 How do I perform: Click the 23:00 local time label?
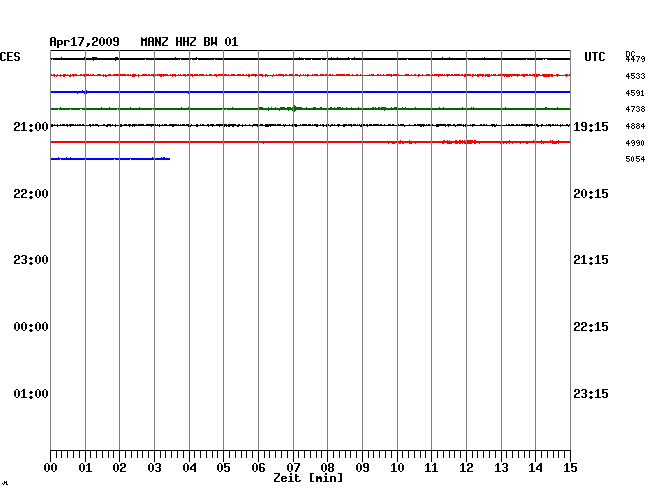click(x=31, y=260)
